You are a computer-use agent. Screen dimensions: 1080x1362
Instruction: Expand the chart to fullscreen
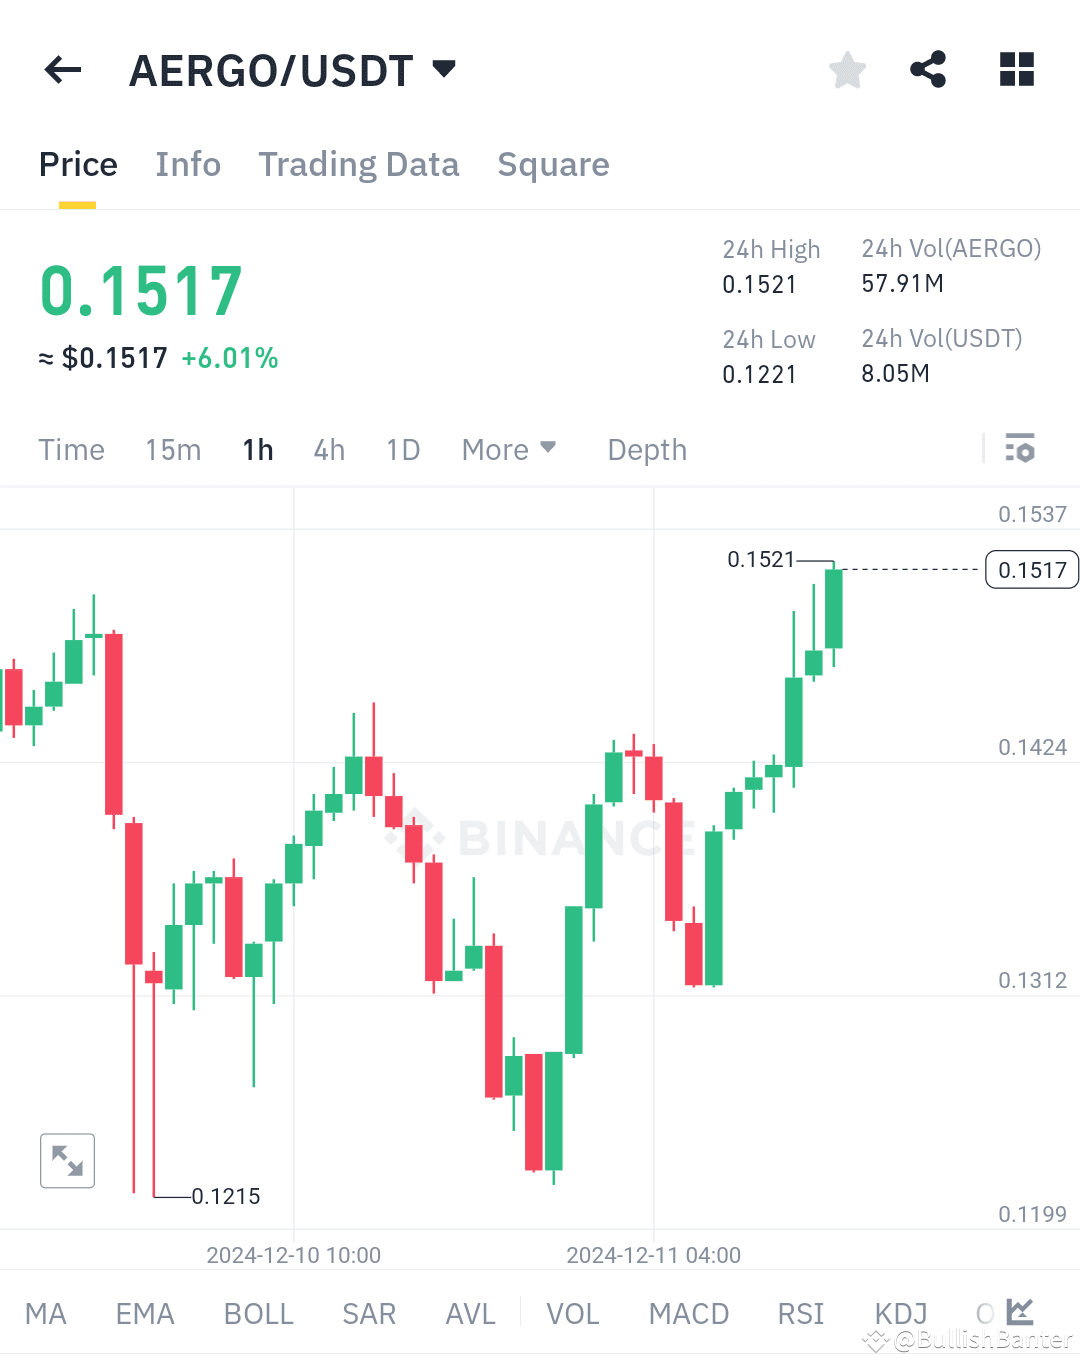(67, 1160)
